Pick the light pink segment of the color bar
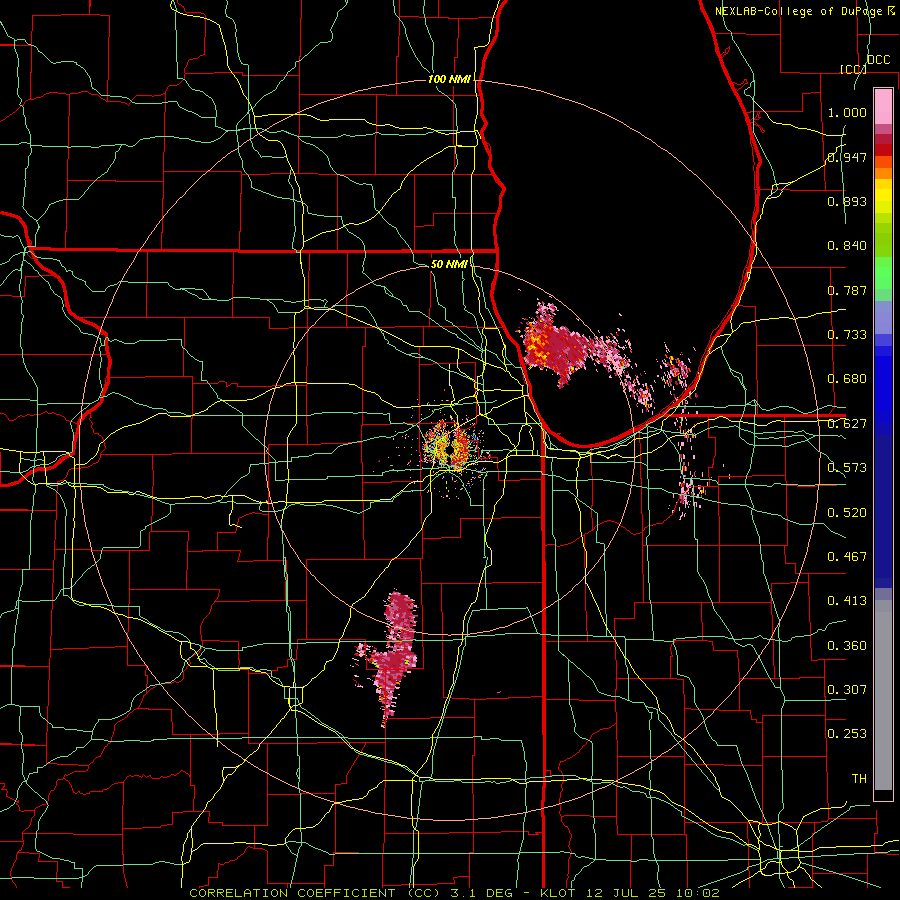Screen dimensions: 900x900 pos(883,107)
